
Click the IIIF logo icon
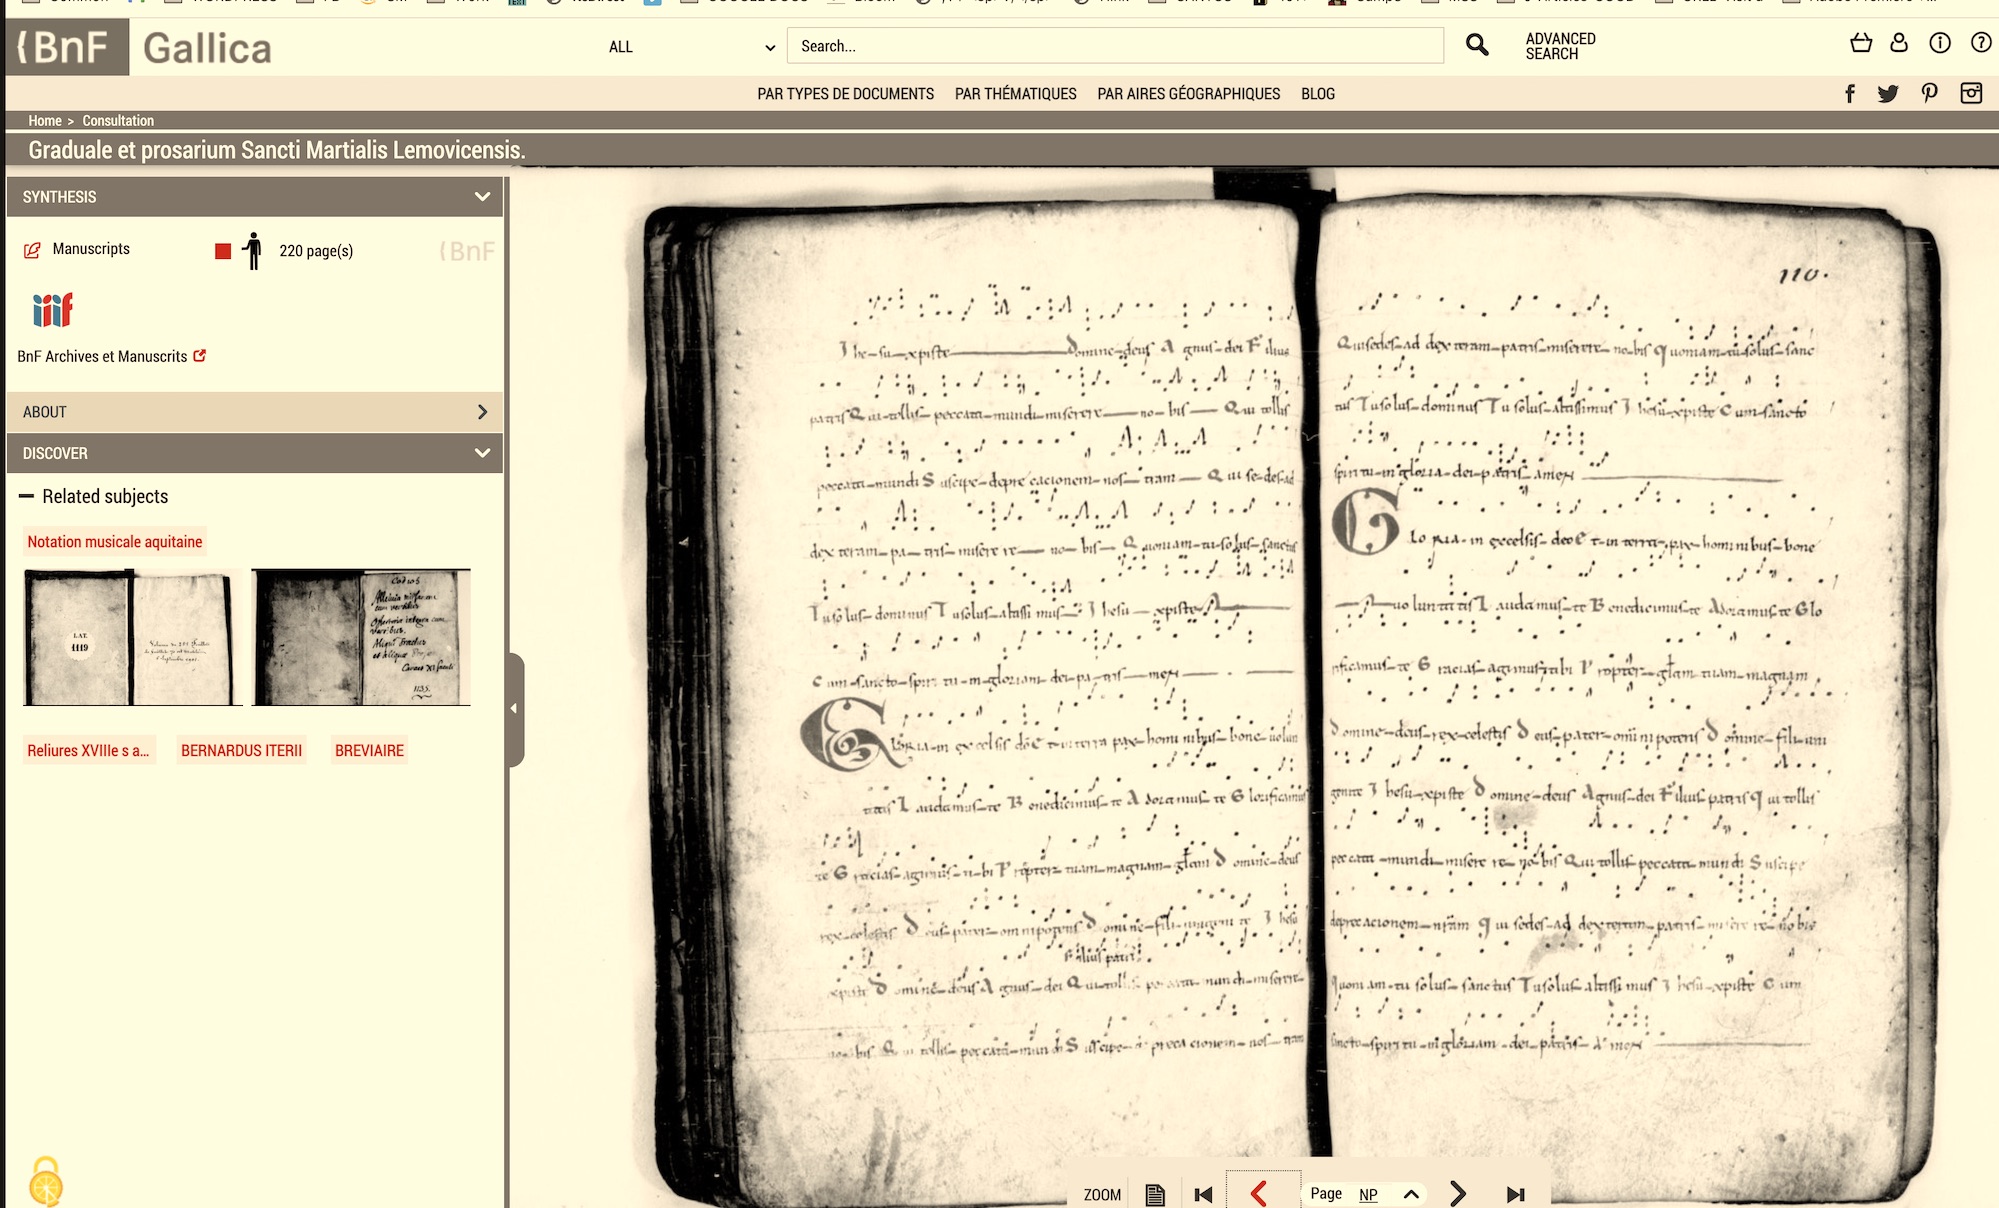click(x=52, y=310)
